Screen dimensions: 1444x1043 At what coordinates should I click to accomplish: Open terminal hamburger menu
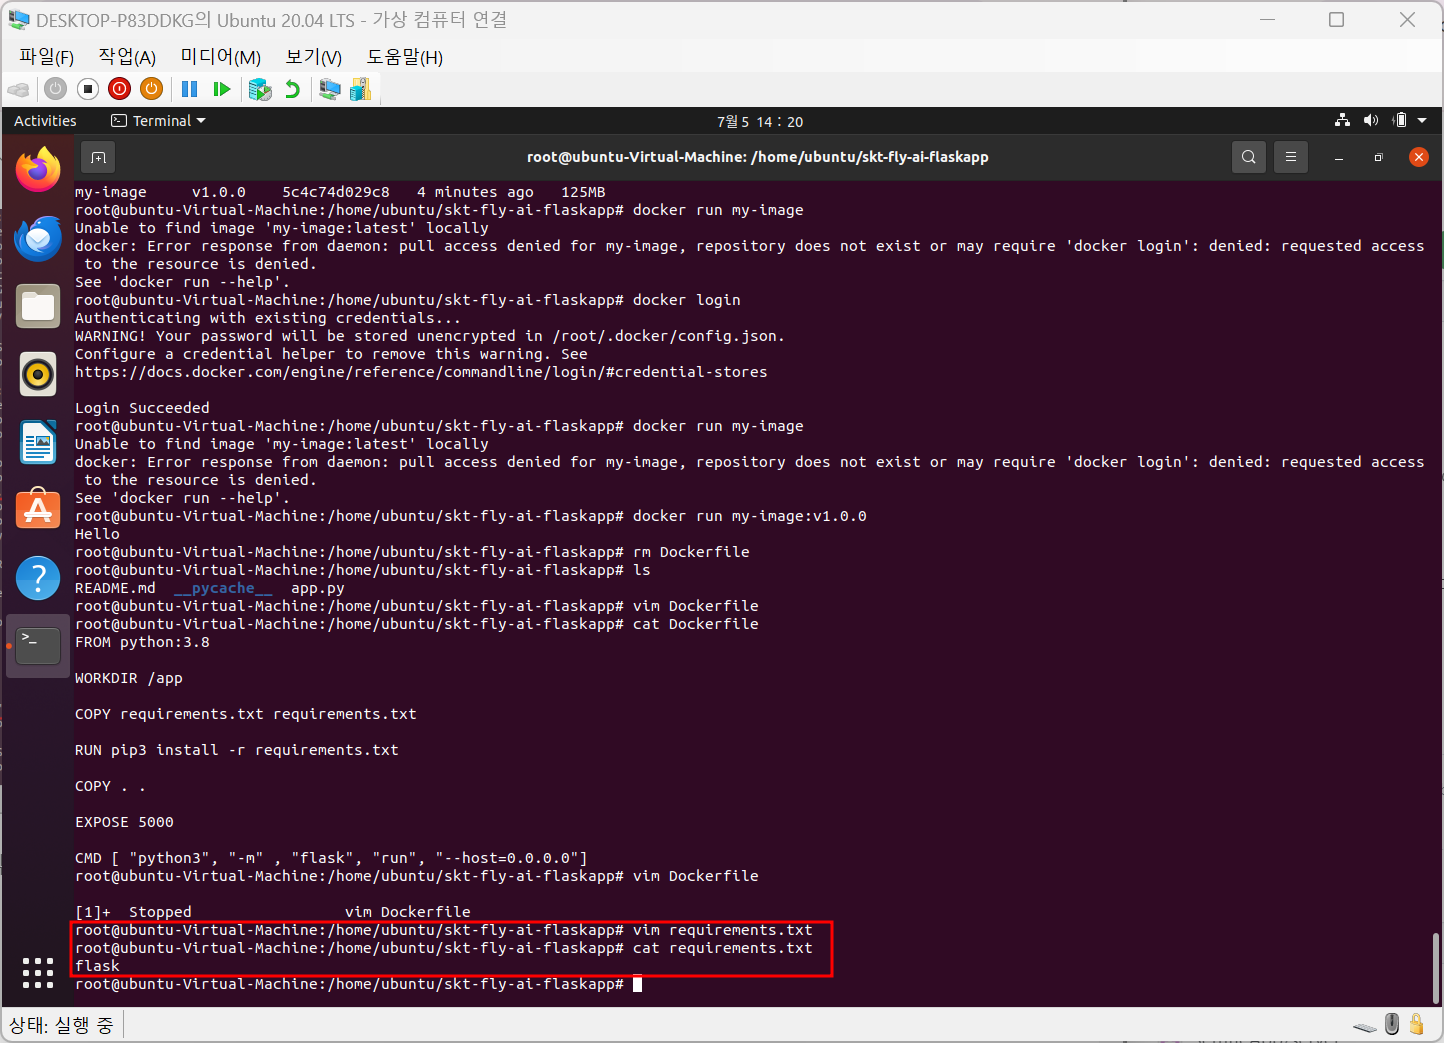tap(1290, 157)
